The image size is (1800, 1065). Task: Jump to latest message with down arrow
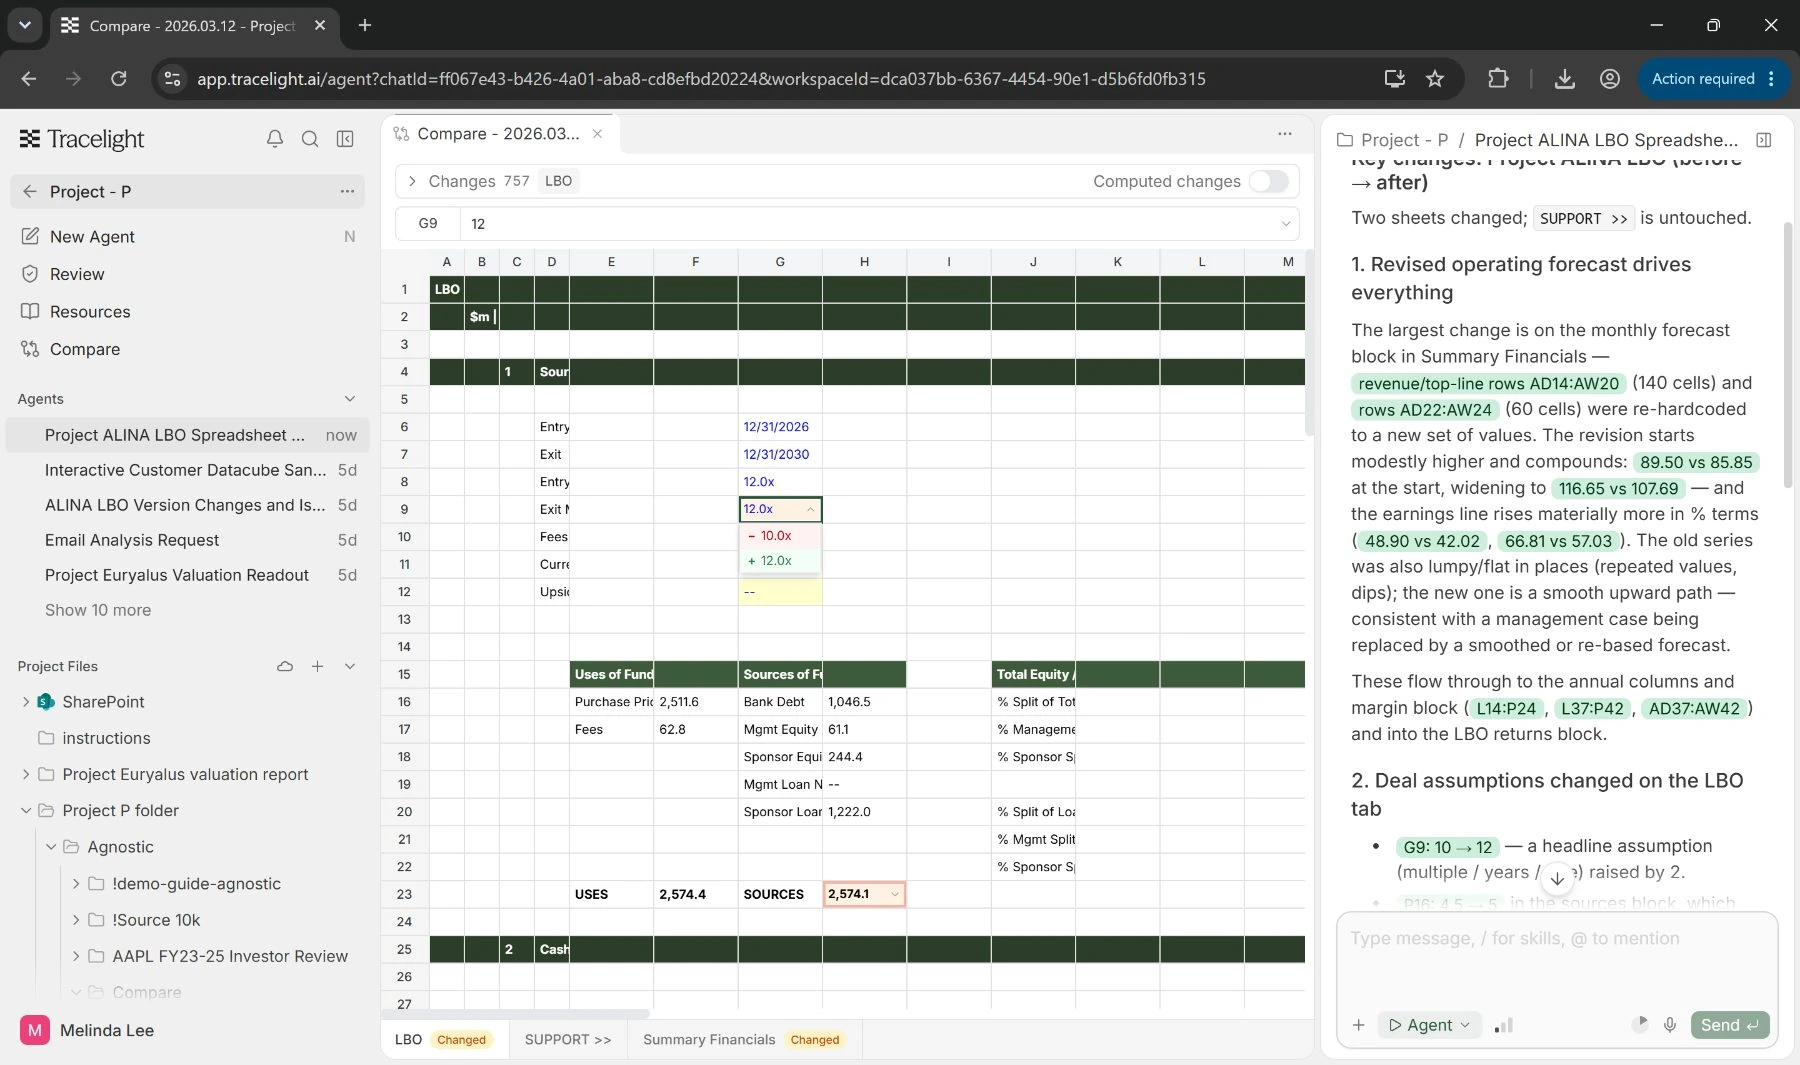click(x=1557, y=879)
